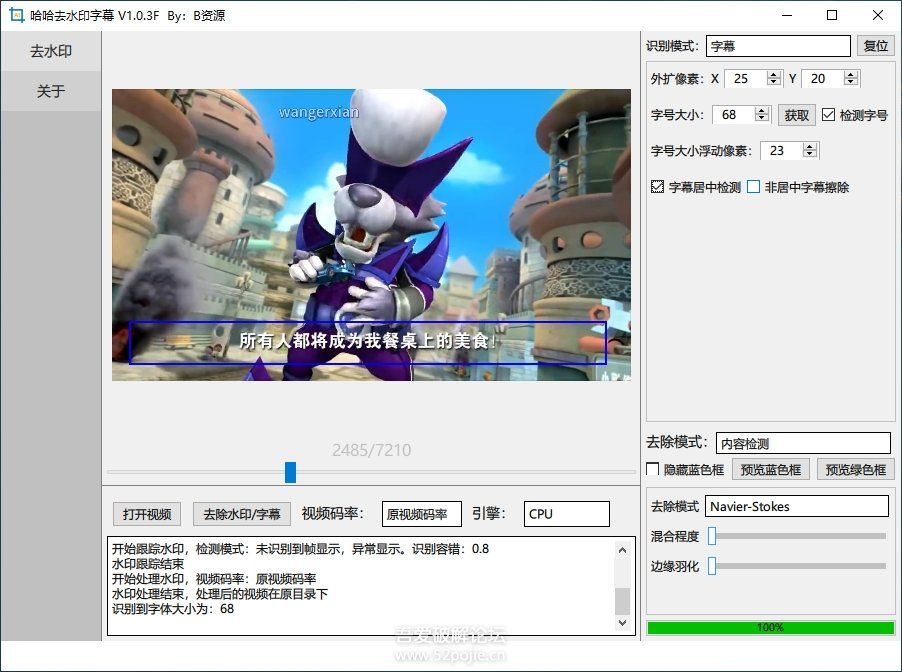902x672 pixels.
Task: Check the 隐藏蓝色框 option
Action: coord(654,468)
